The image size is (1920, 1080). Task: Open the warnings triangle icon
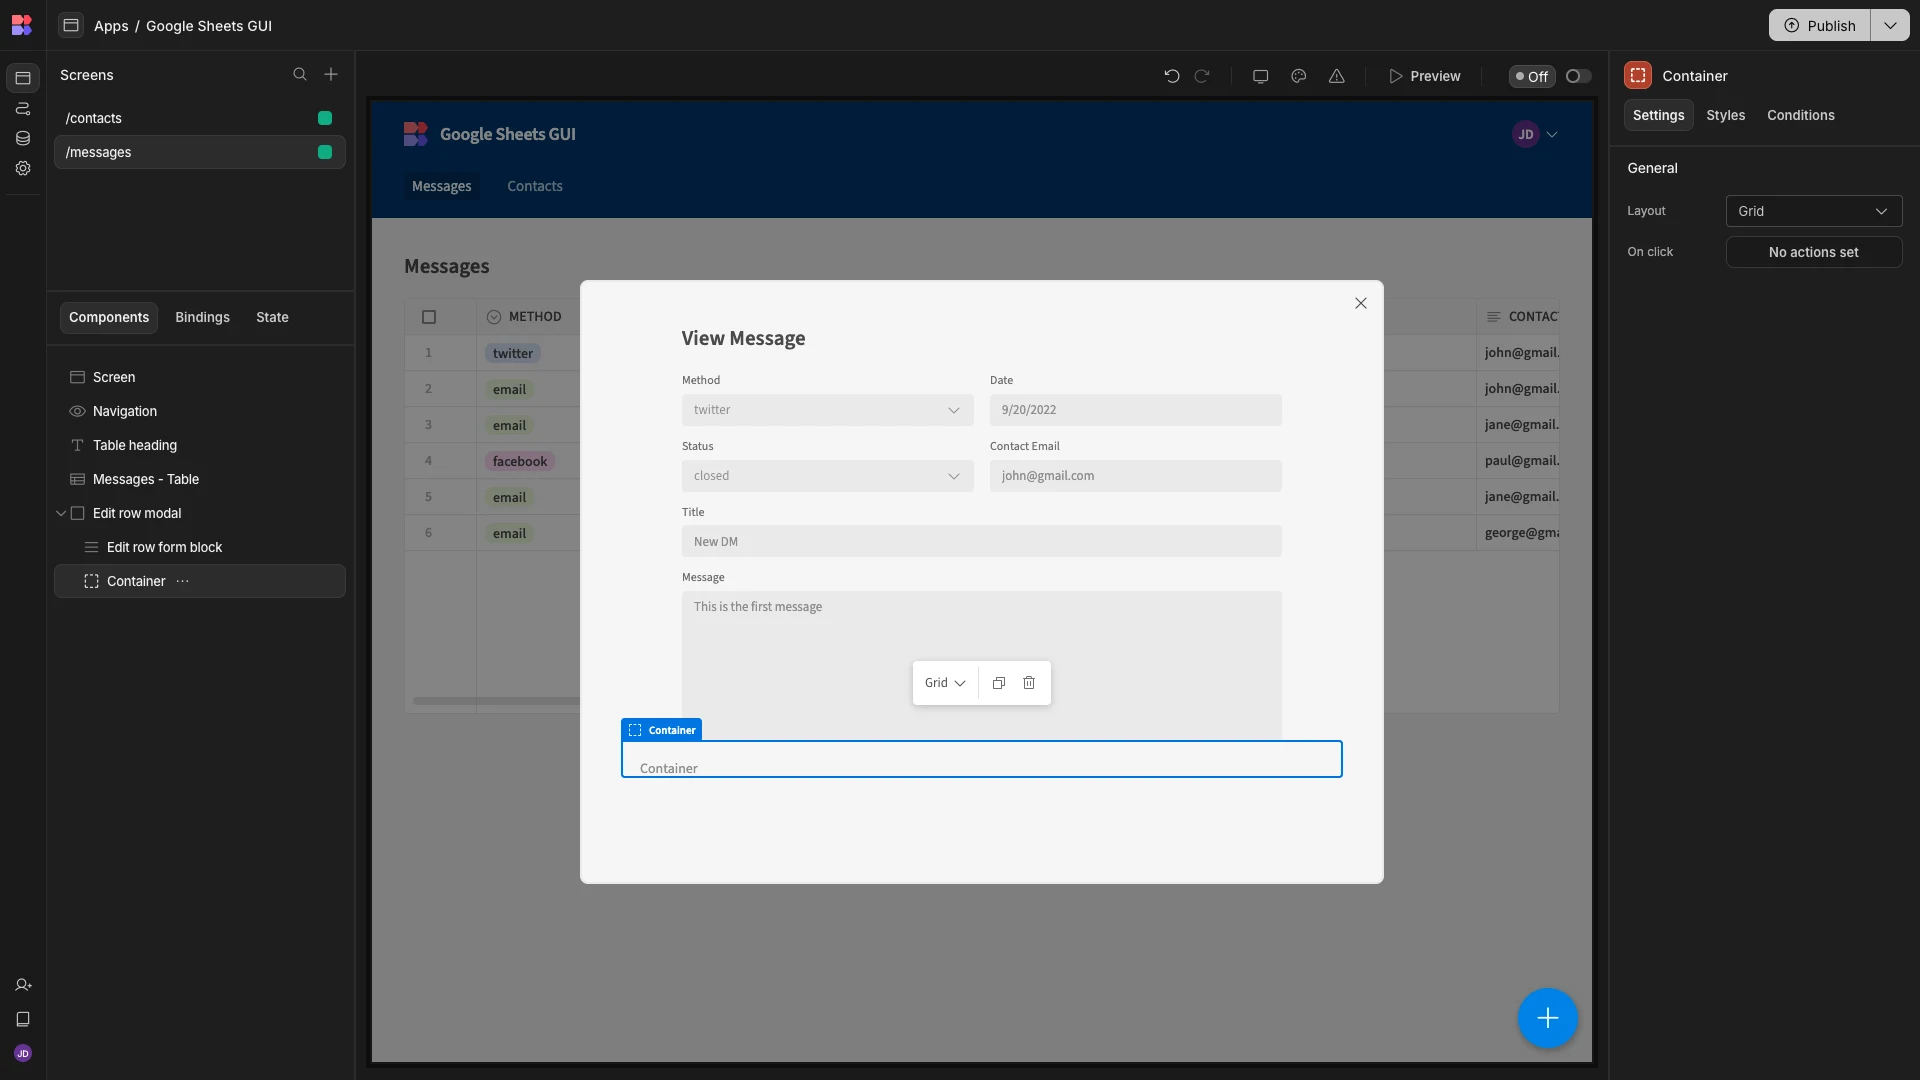pos(1336,76)
